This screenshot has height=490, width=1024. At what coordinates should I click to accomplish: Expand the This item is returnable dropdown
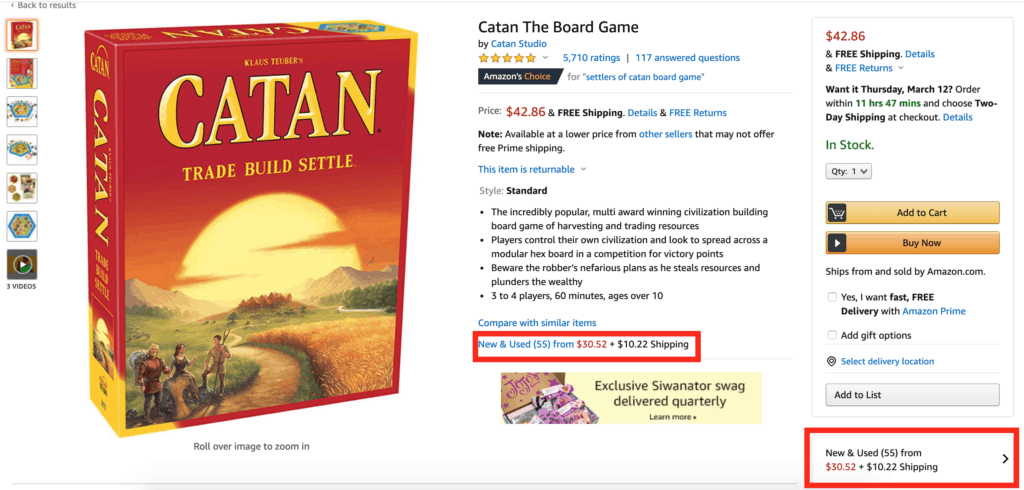click(x=583, y=170)
